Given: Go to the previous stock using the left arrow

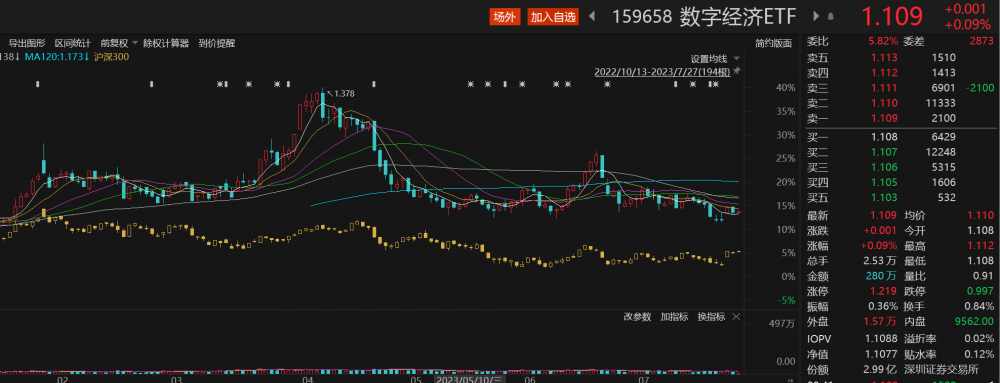Looking at the screenshot, I should [592, 17].
